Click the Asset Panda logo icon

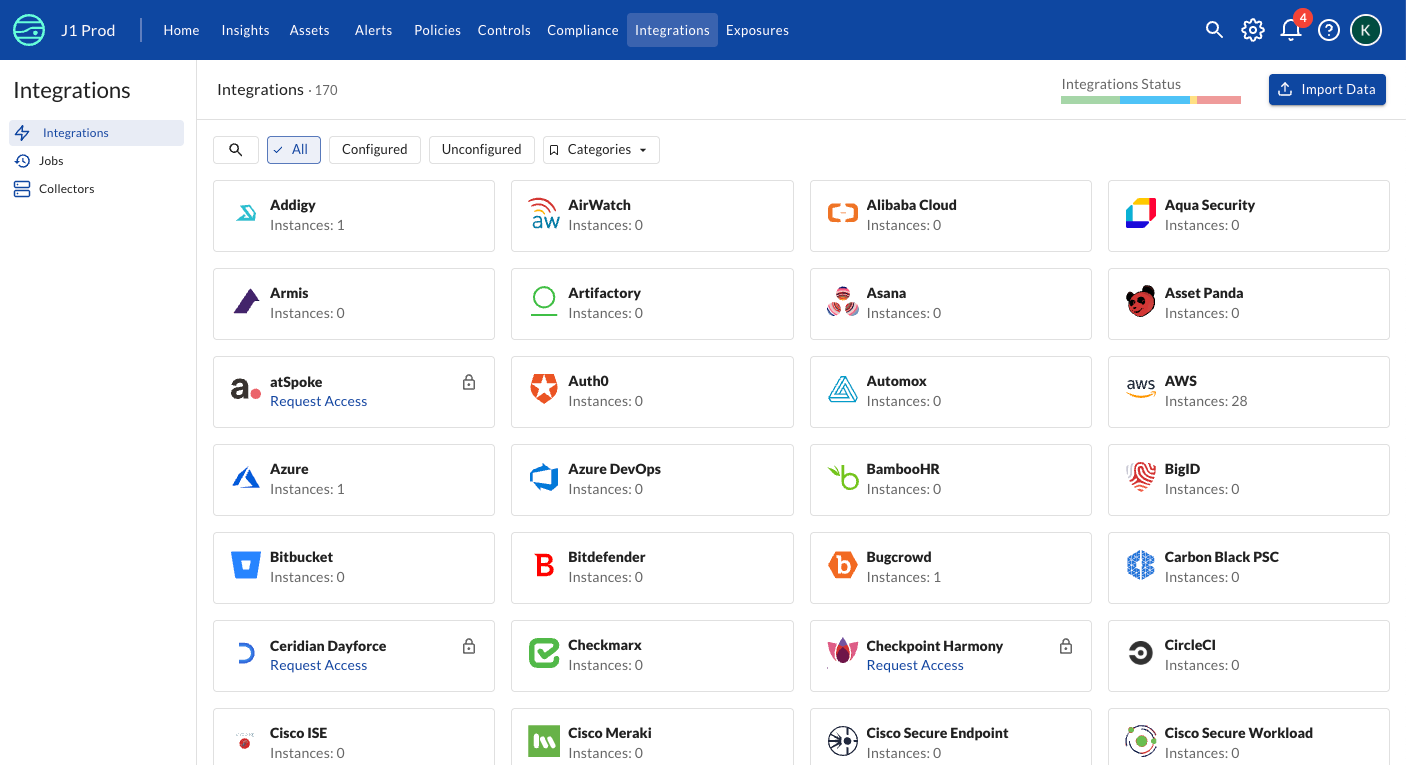click(1141, 302)
